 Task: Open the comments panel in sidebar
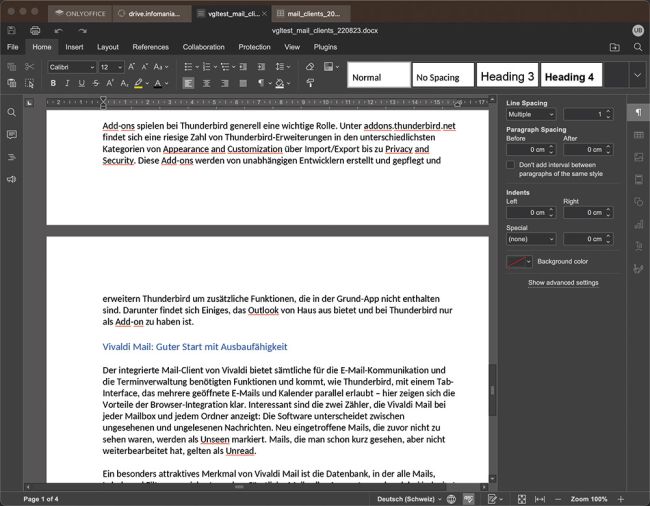[12, 135]
